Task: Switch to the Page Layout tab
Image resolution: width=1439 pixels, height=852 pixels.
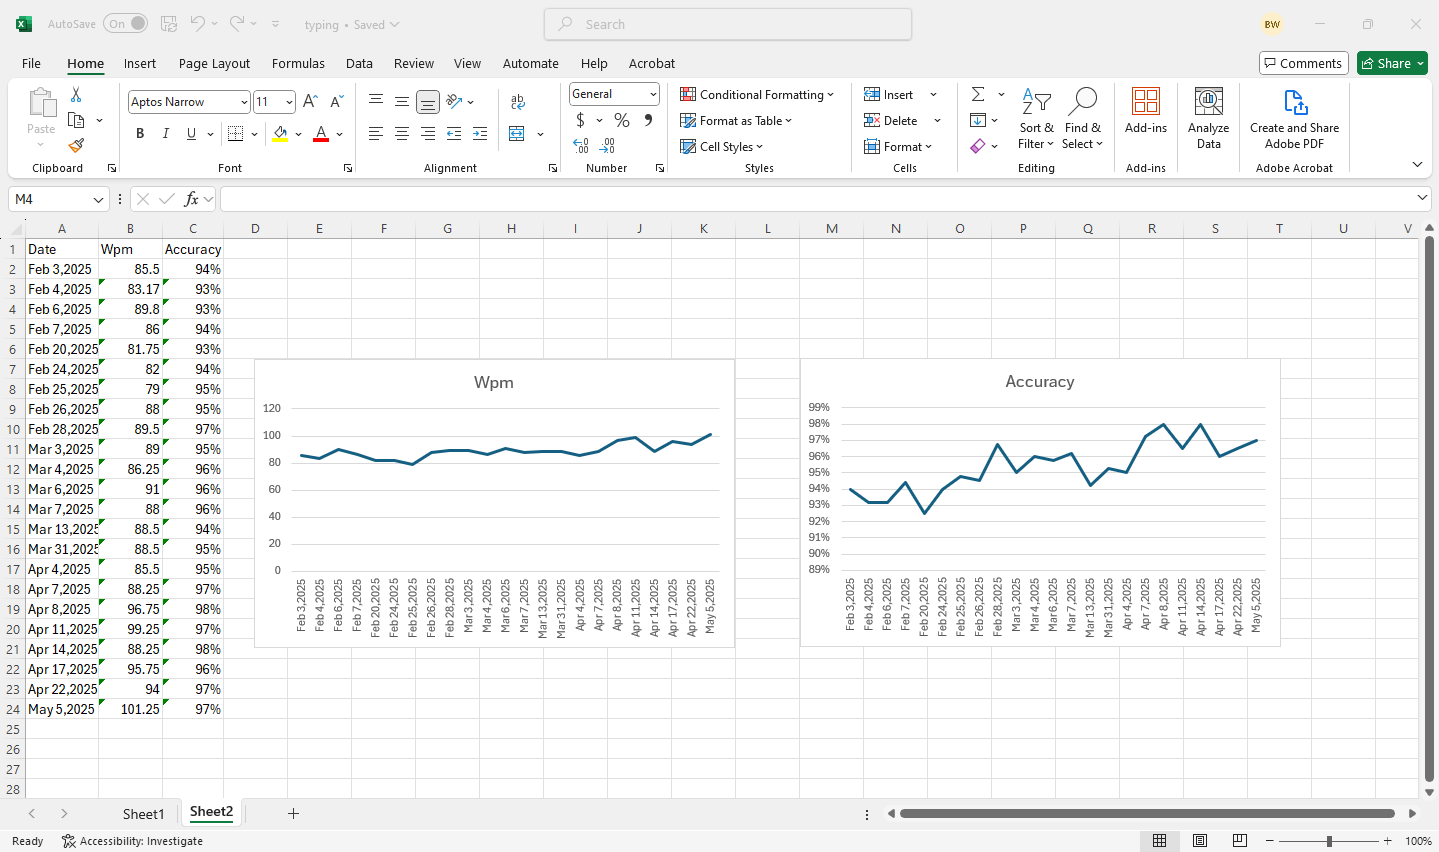Action: pos(214,63)
